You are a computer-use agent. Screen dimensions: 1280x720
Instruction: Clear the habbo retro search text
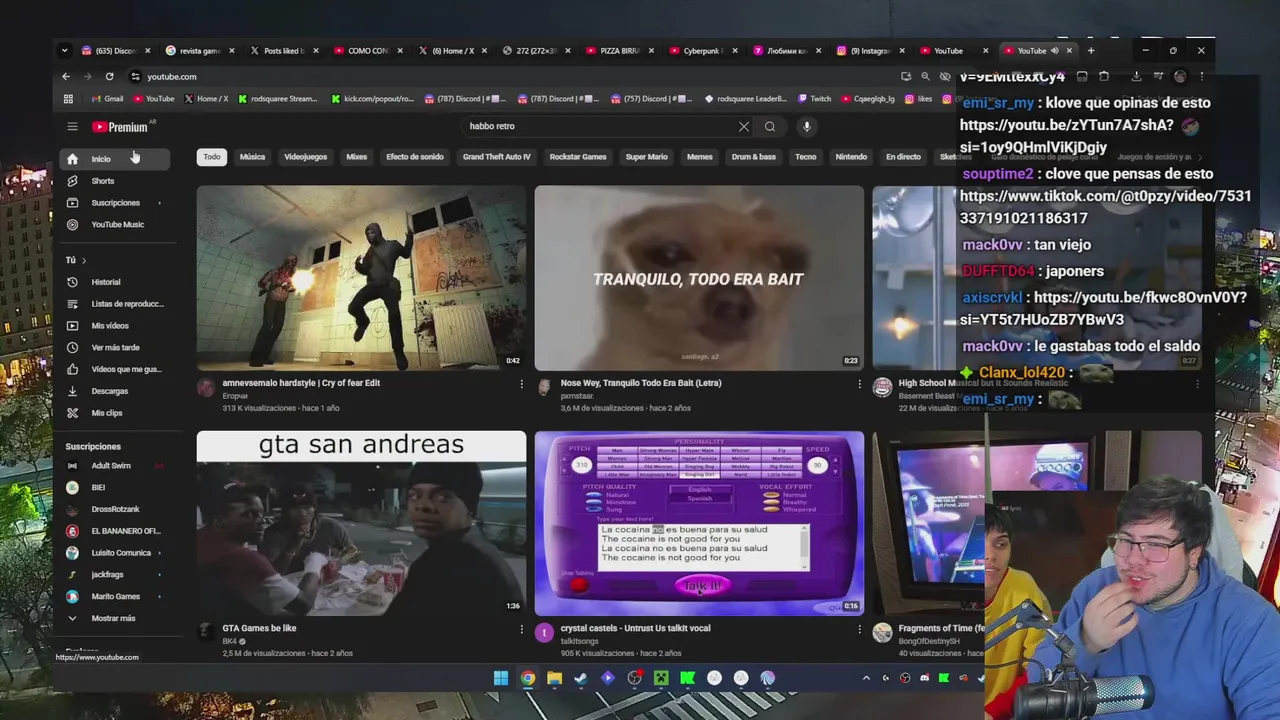click(x=744, y=127)
